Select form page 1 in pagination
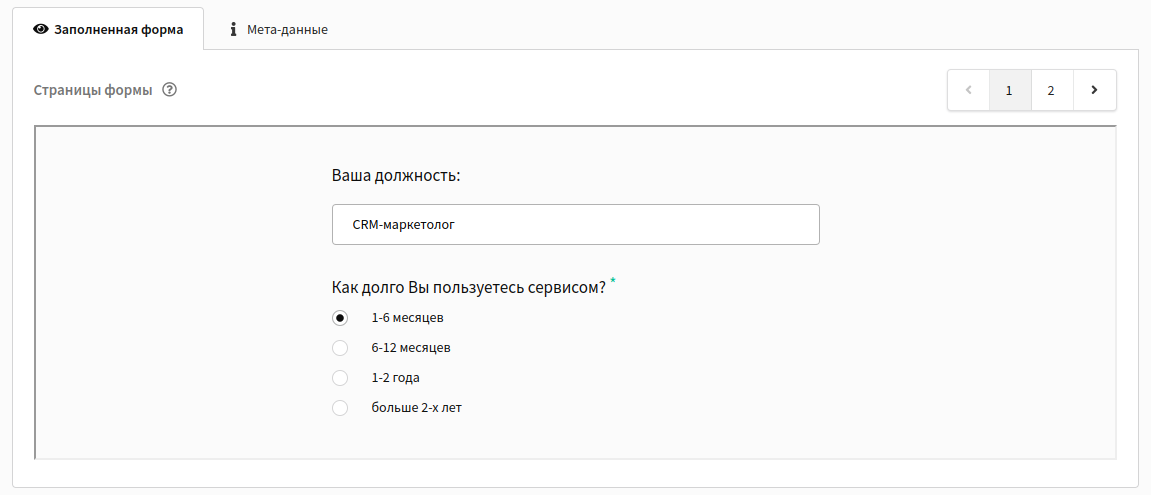This screenshot has width=1151, height=495. (1009, 90)
